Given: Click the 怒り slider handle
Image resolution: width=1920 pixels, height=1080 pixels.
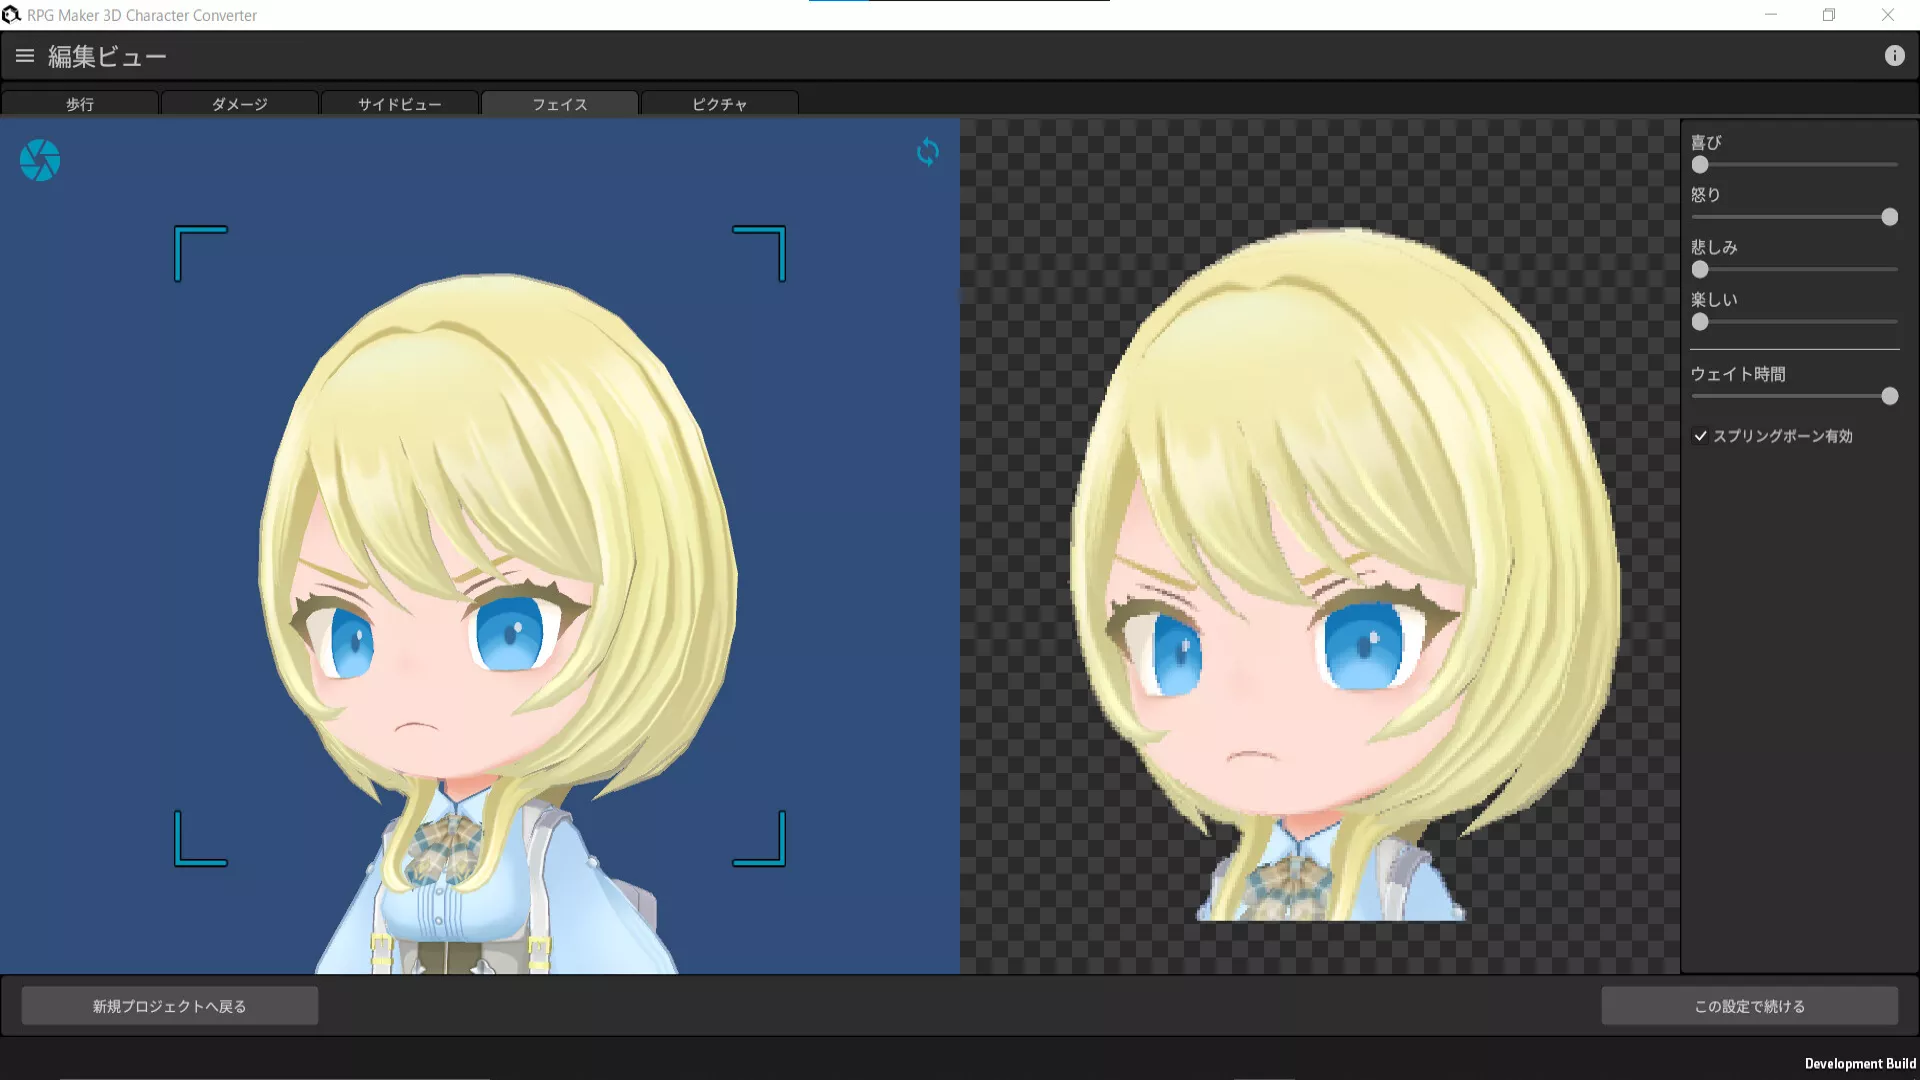Looking at the screenshot, I should (x=1889, y=217).
